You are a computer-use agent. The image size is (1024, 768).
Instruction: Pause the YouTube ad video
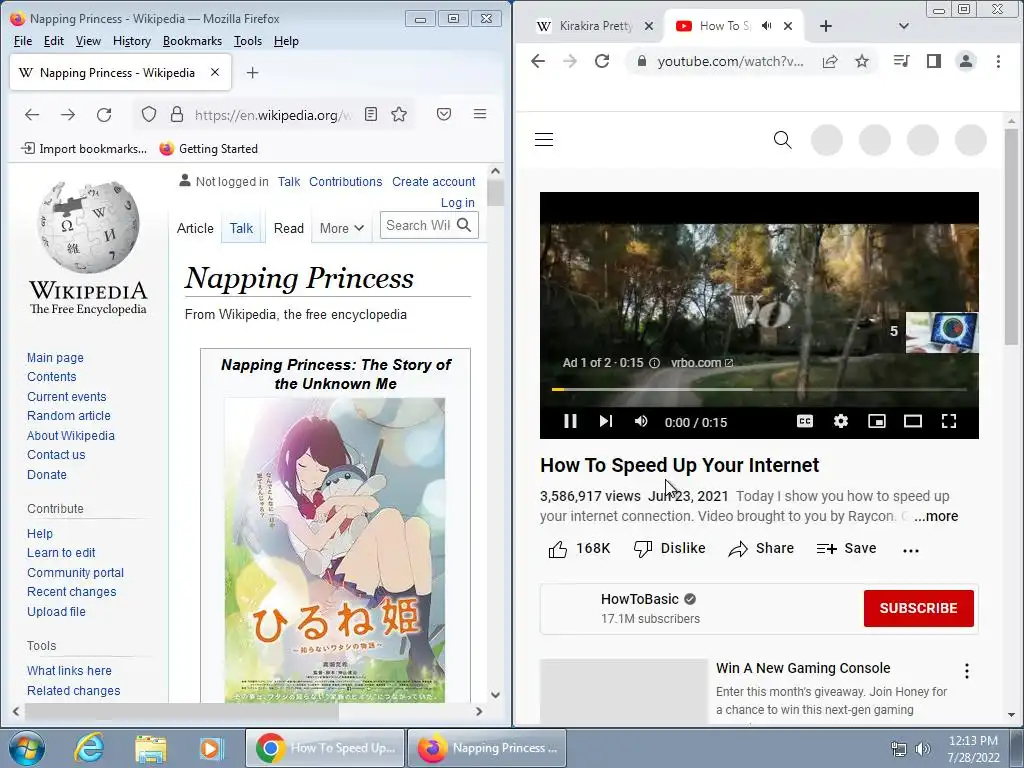(x=570, y=422)
